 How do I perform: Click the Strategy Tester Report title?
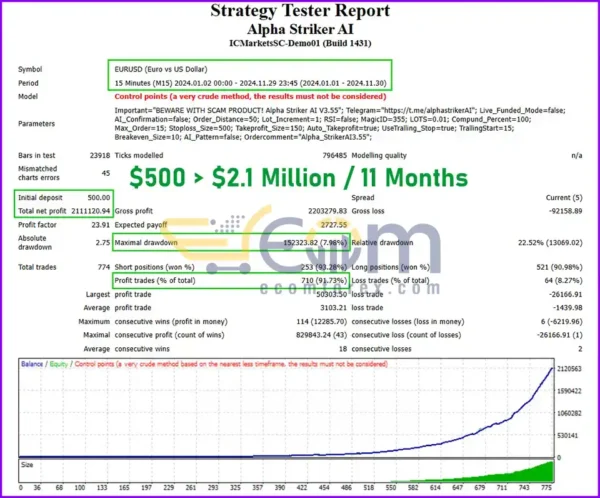click(299, 12)
